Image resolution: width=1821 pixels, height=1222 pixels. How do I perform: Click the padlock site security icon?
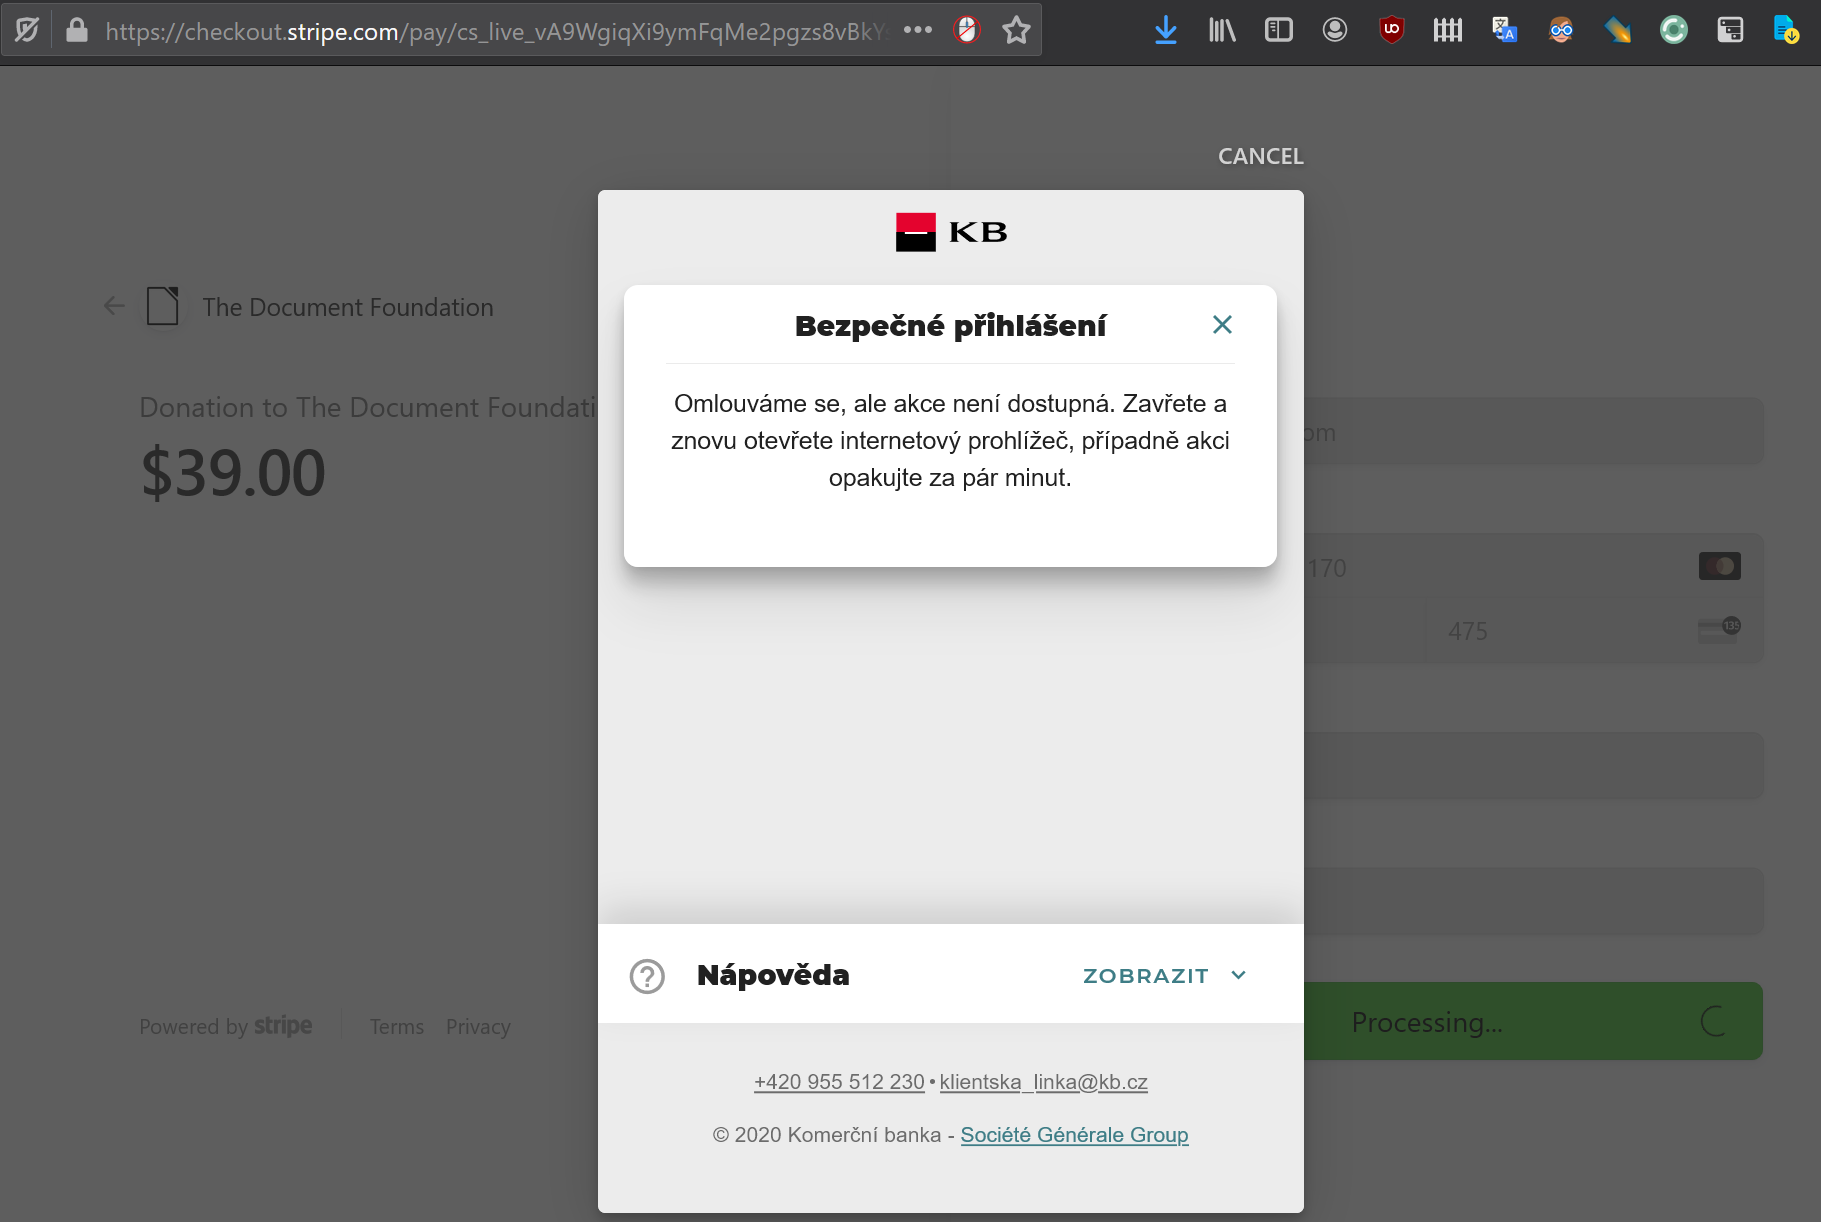(x=77, y=30)
